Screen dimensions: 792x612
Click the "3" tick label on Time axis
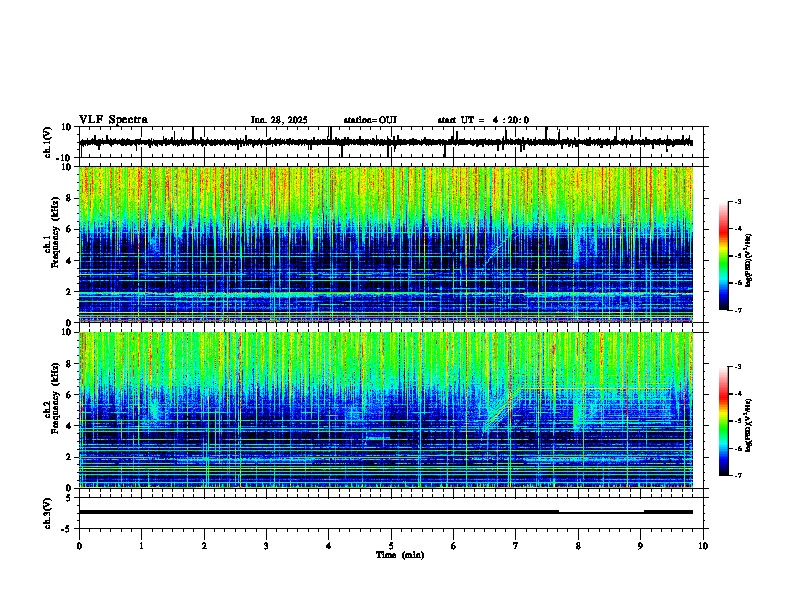coord(266,546)
